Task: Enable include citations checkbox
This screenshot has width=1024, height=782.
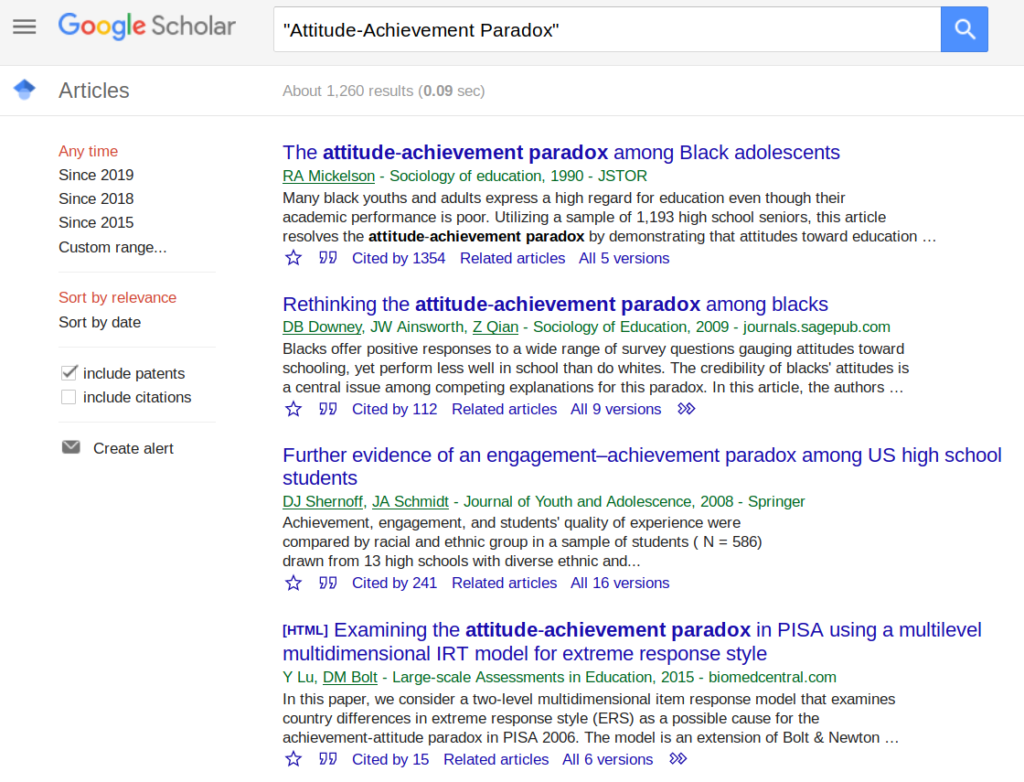Action: 69,397
